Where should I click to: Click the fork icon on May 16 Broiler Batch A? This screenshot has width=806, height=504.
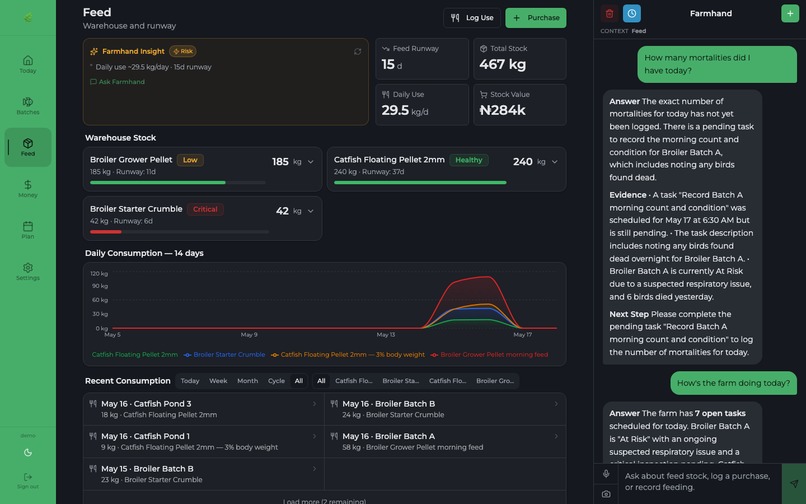(334, 436)
